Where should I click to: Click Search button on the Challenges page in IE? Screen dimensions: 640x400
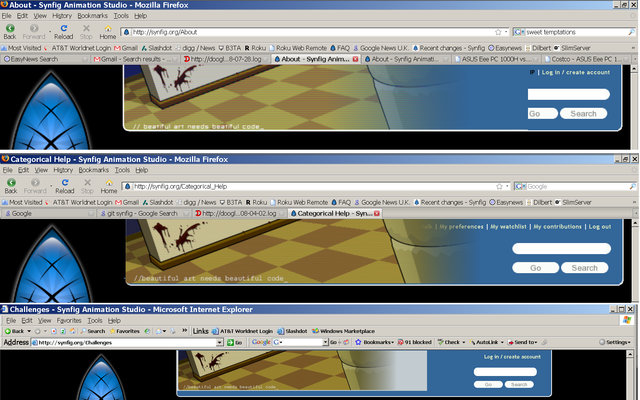coord(519,384)
